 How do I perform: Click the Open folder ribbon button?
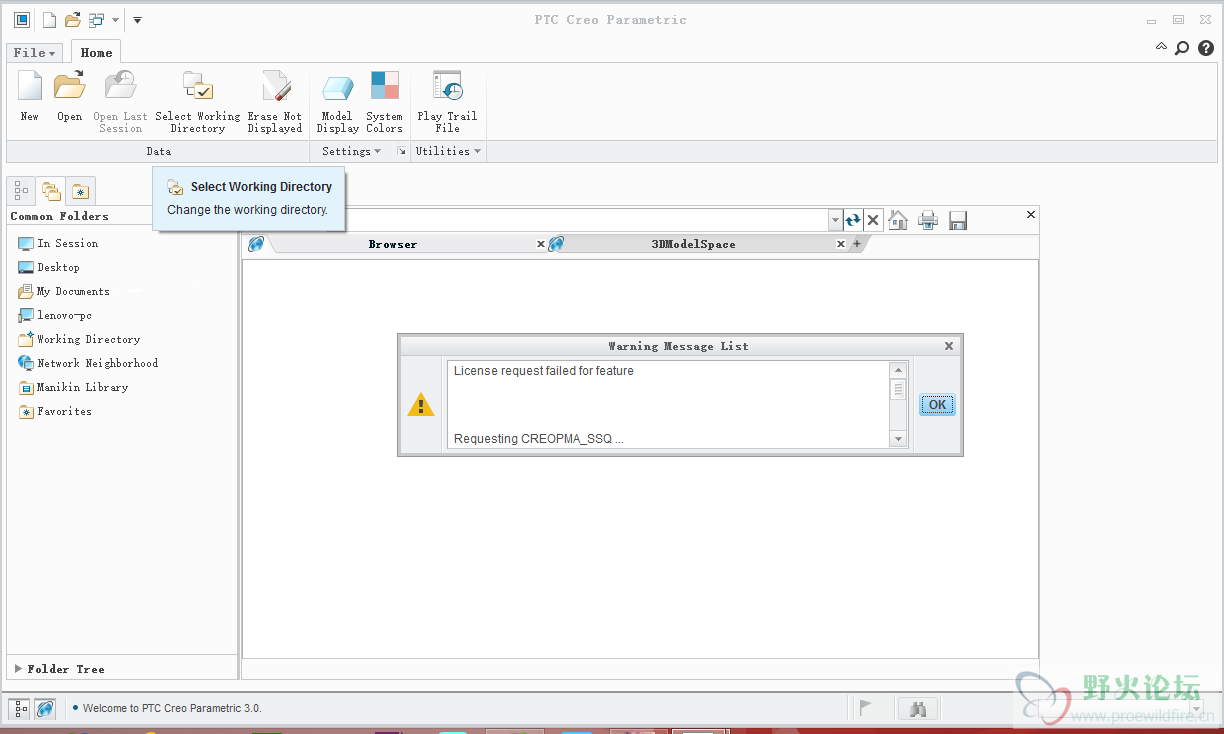tap(70, 97)
